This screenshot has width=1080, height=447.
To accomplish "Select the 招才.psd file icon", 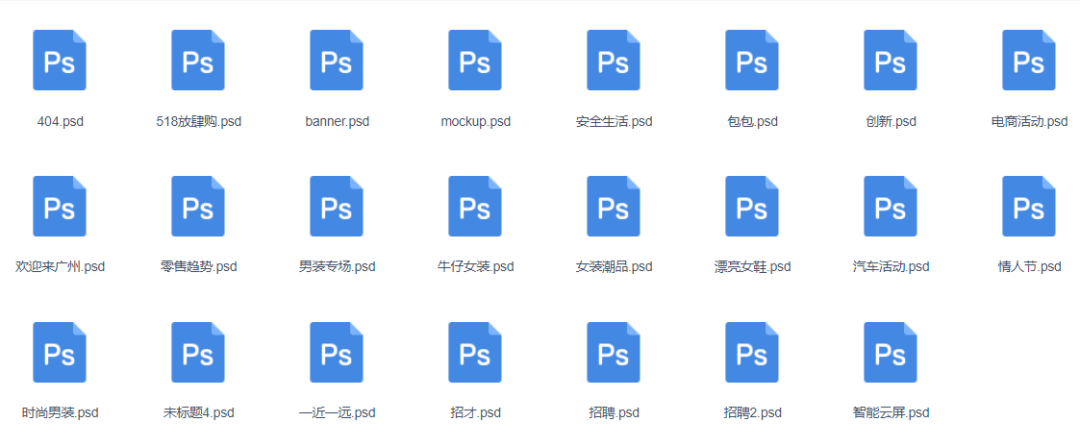I will point(475,352).
